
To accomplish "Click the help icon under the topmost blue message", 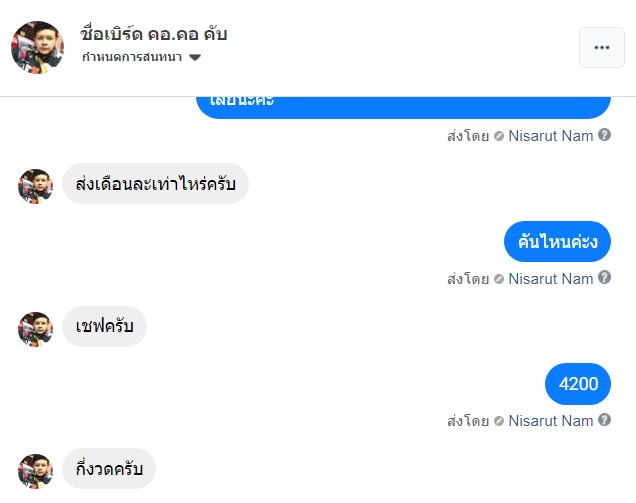I will pos(604,134).
